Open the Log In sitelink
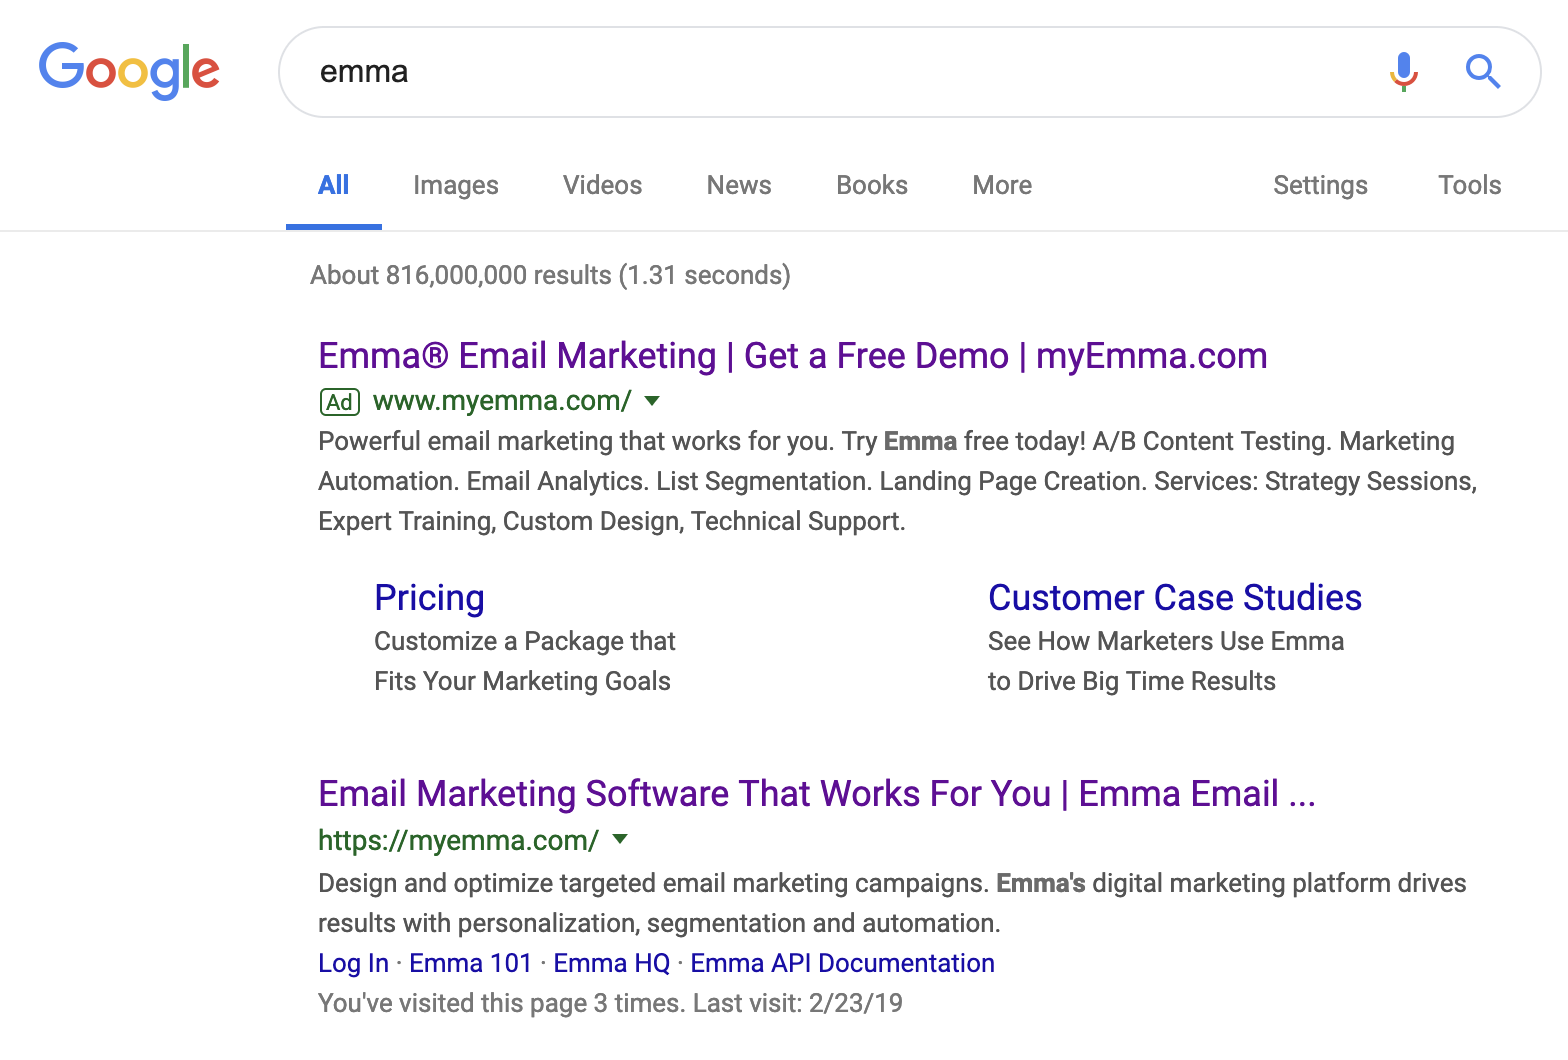This screenshot has height=1060, width=1568. coord(353,963)
